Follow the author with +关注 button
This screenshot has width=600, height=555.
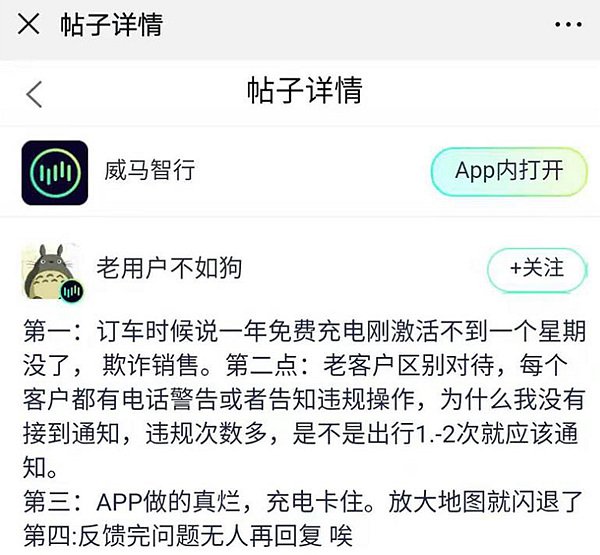(537, 268)
